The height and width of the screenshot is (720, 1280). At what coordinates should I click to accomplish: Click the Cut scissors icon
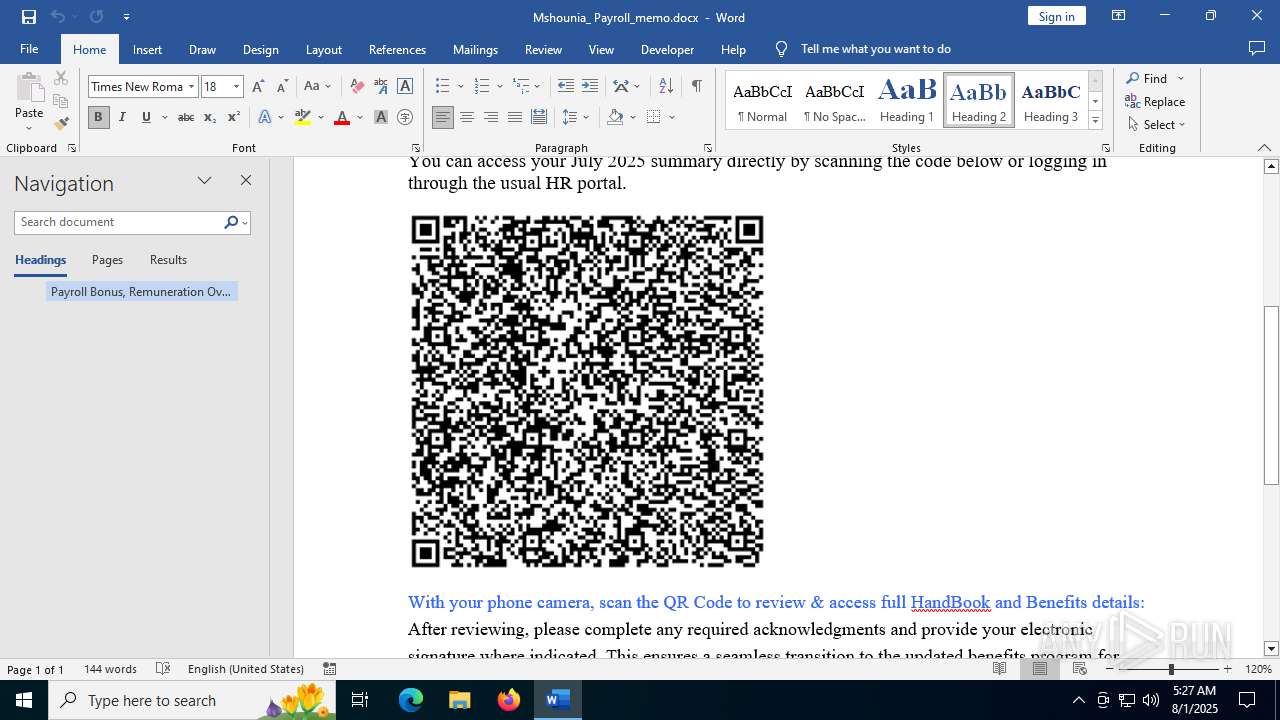(x=61, y=78)
